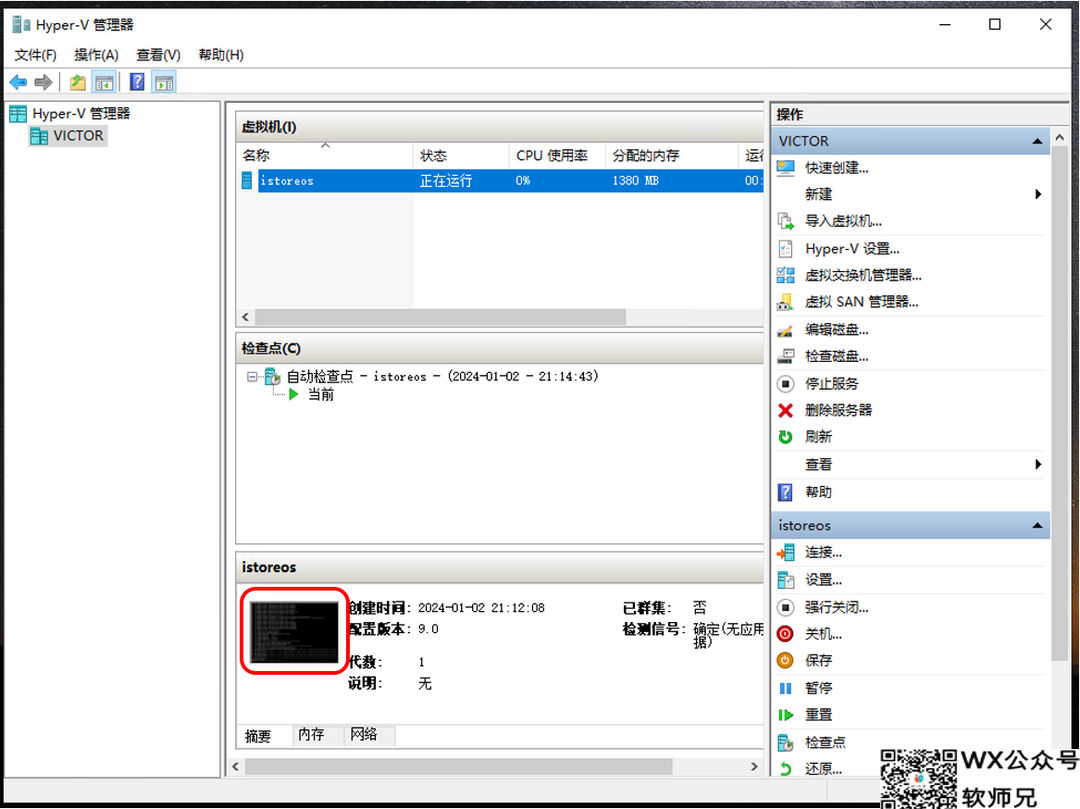Click the 重置 reset icon
The height and width of the screenshot is (809, 1080).
tap(785, 715)
